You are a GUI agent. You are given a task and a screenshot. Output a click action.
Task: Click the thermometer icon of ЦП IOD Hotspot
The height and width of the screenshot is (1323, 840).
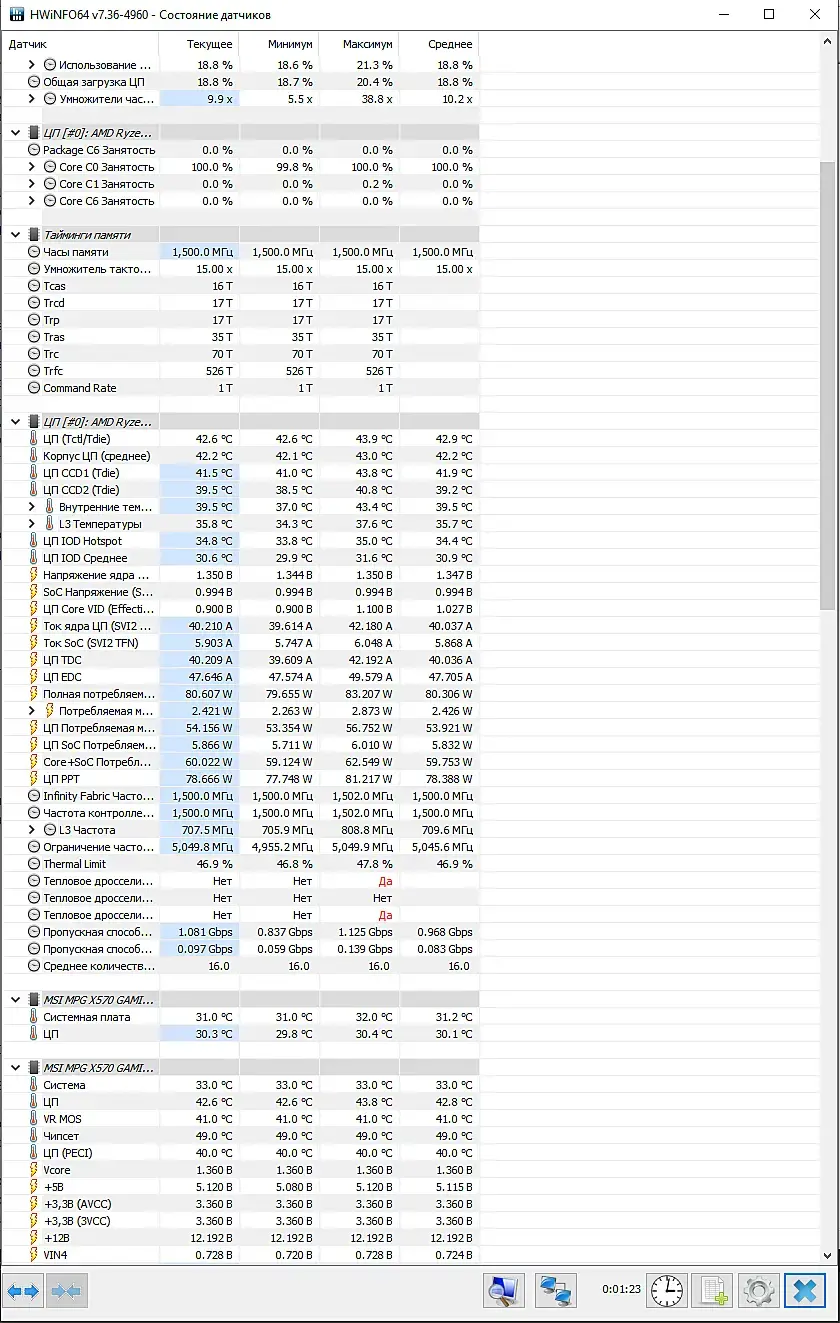(x=34, y=541)
